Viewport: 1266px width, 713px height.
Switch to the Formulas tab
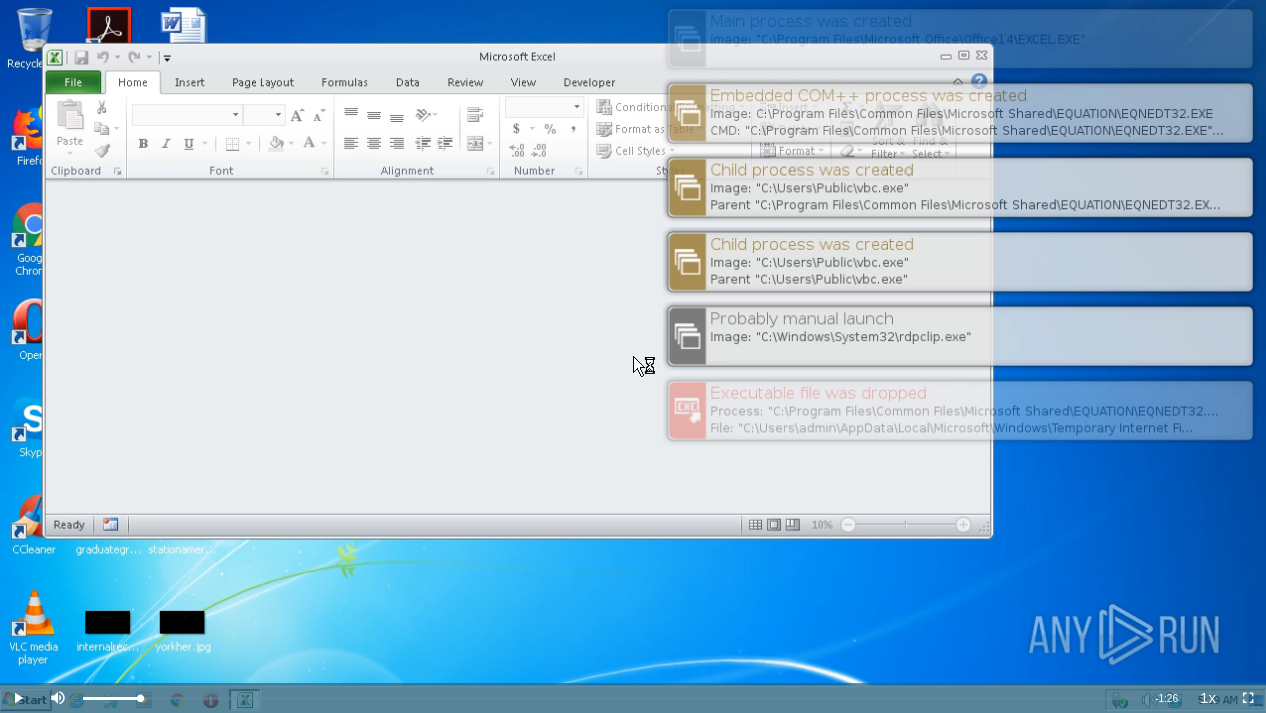tap(345, 83)
